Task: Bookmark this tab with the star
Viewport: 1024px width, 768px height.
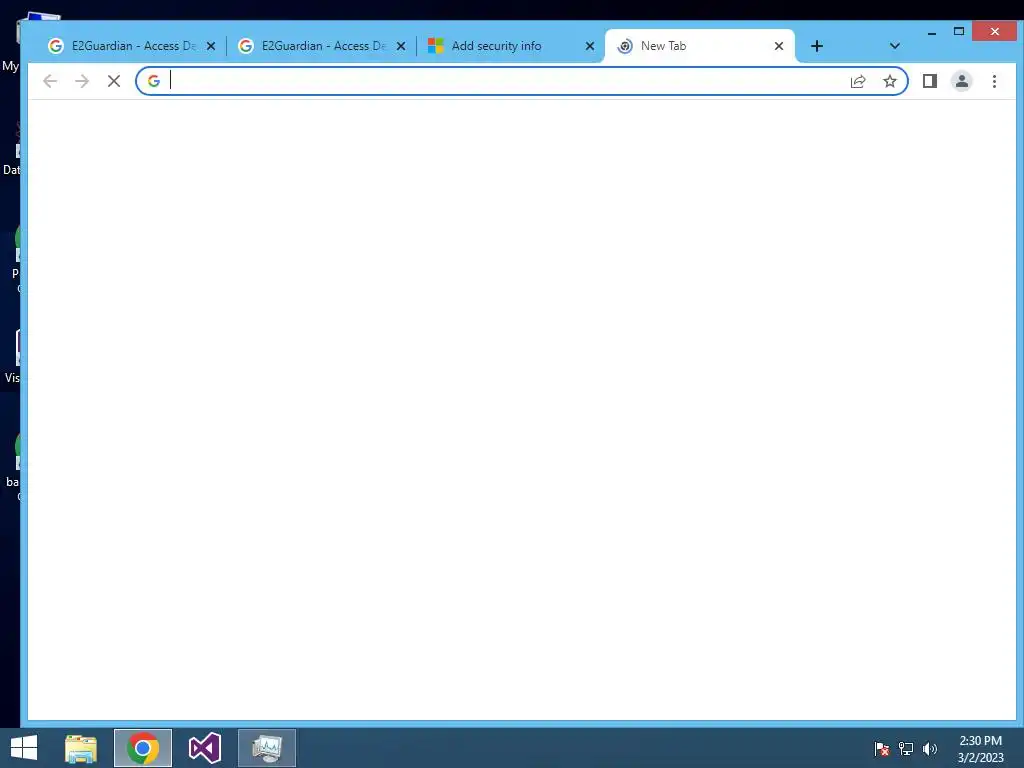Action: click(889, 81)
